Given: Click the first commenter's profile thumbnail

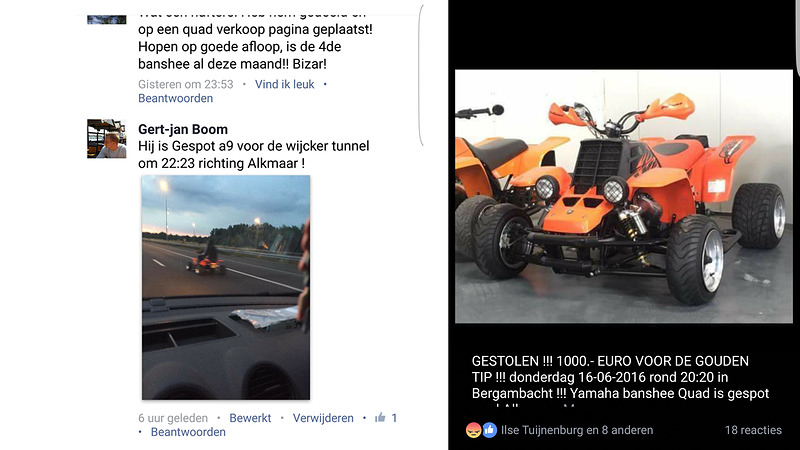Looking at the screenshot, I should point(107,20).
